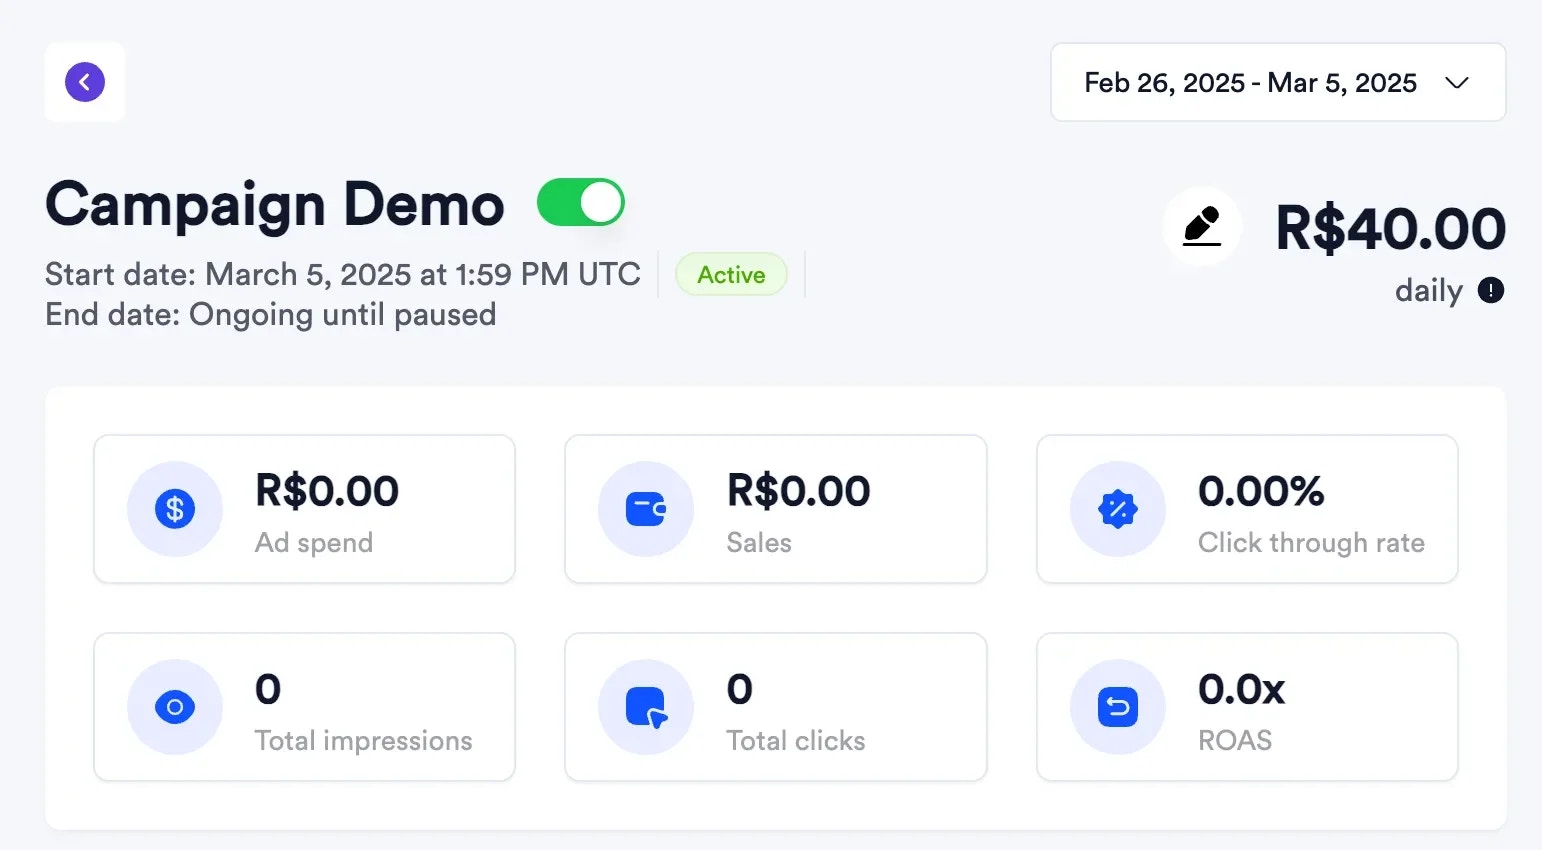Click the back arrow icon
Image resolution: width=1542 pixels, height=850 pixels.
coord(84,81)
